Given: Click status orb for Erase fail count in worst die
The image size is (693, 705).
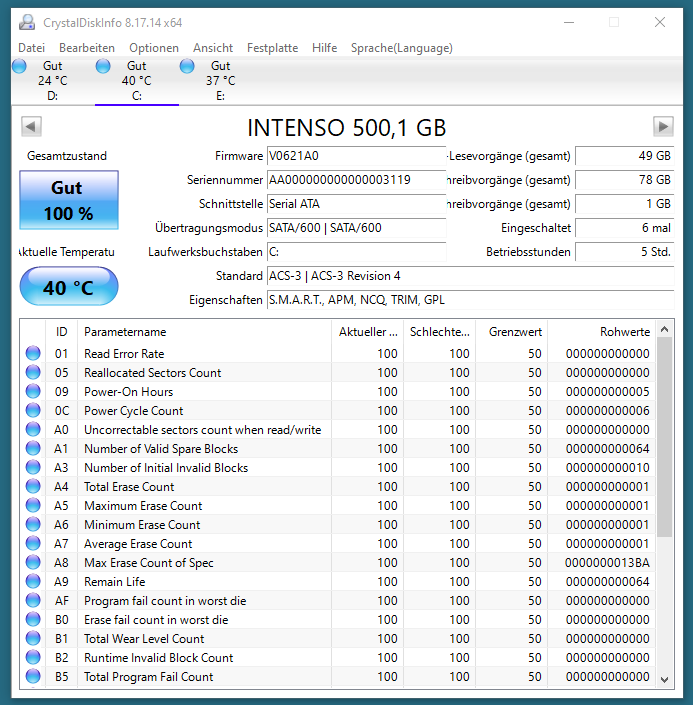Looking at the screenshot, I should 33,620.
